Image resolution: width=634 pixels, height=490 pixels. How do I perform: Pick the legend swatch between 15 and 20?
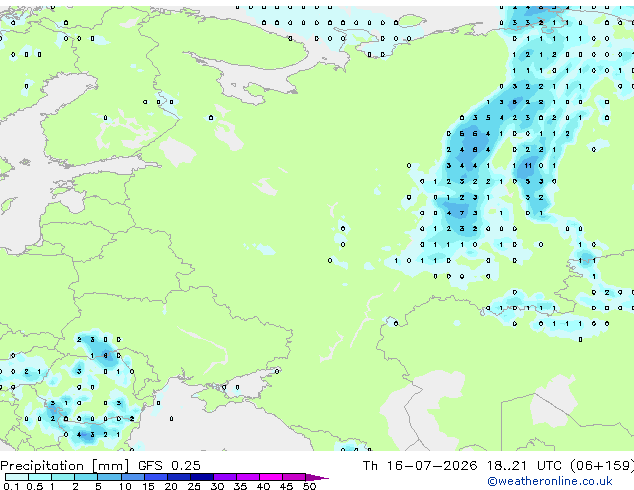point(156,477)
